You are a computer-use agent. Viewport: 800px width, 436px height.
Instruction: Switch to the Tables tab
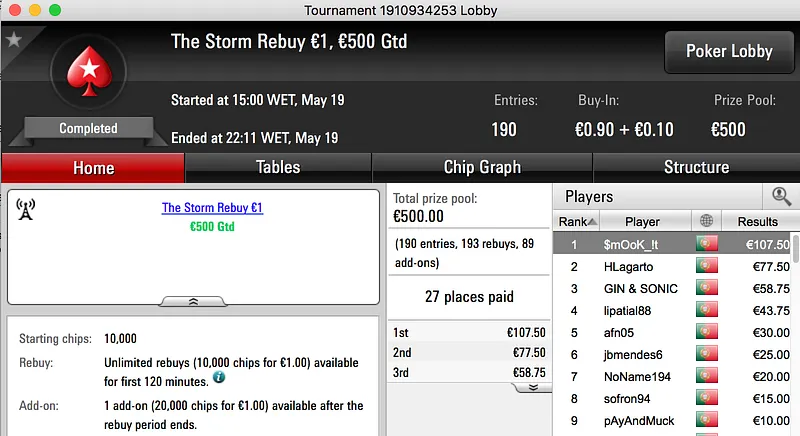click(x=278, y=167)
